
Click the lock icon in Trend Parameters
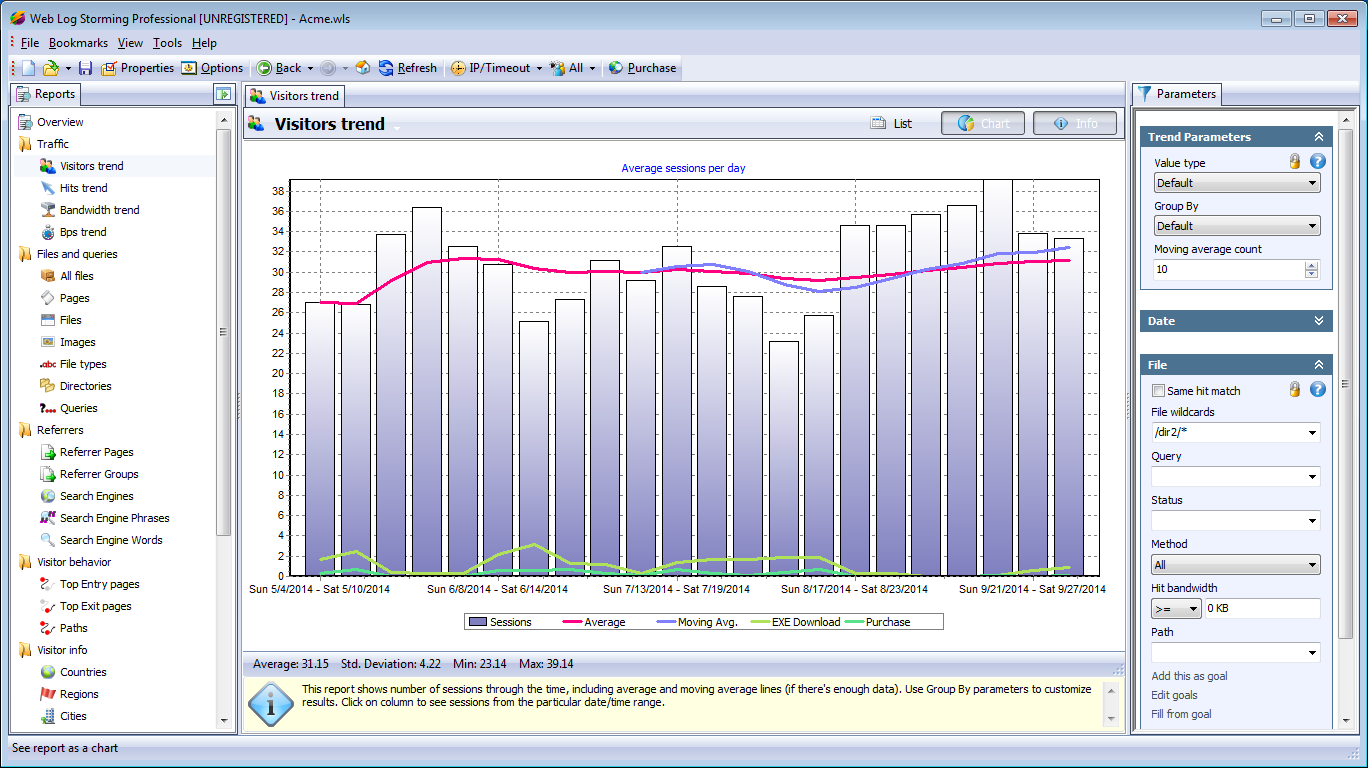[1295, 161]
